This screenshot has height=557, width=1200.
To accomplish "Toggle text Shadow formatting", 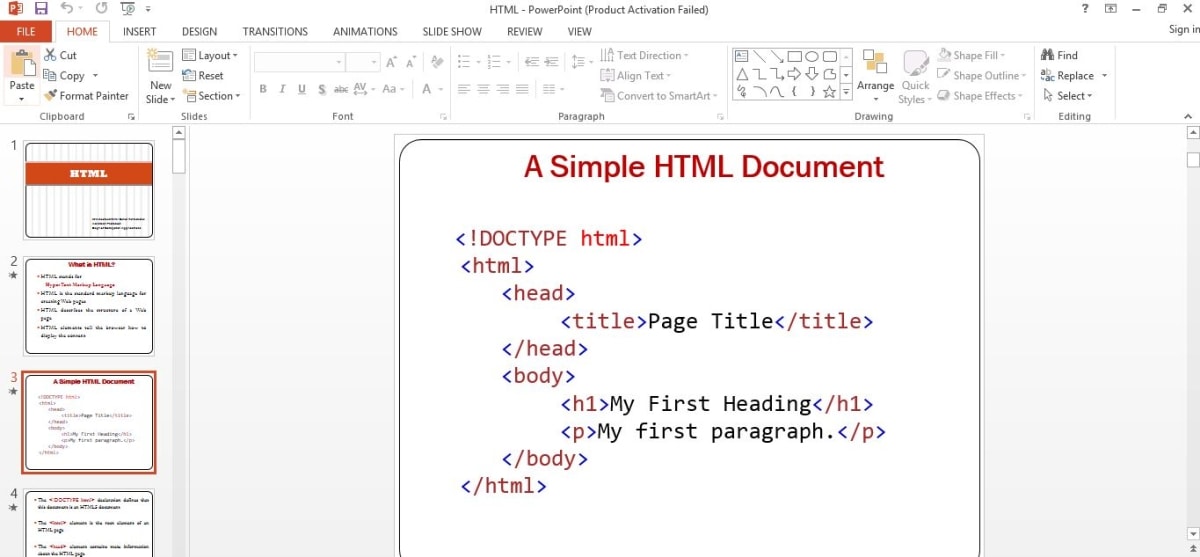I will [x=321, y=89].
